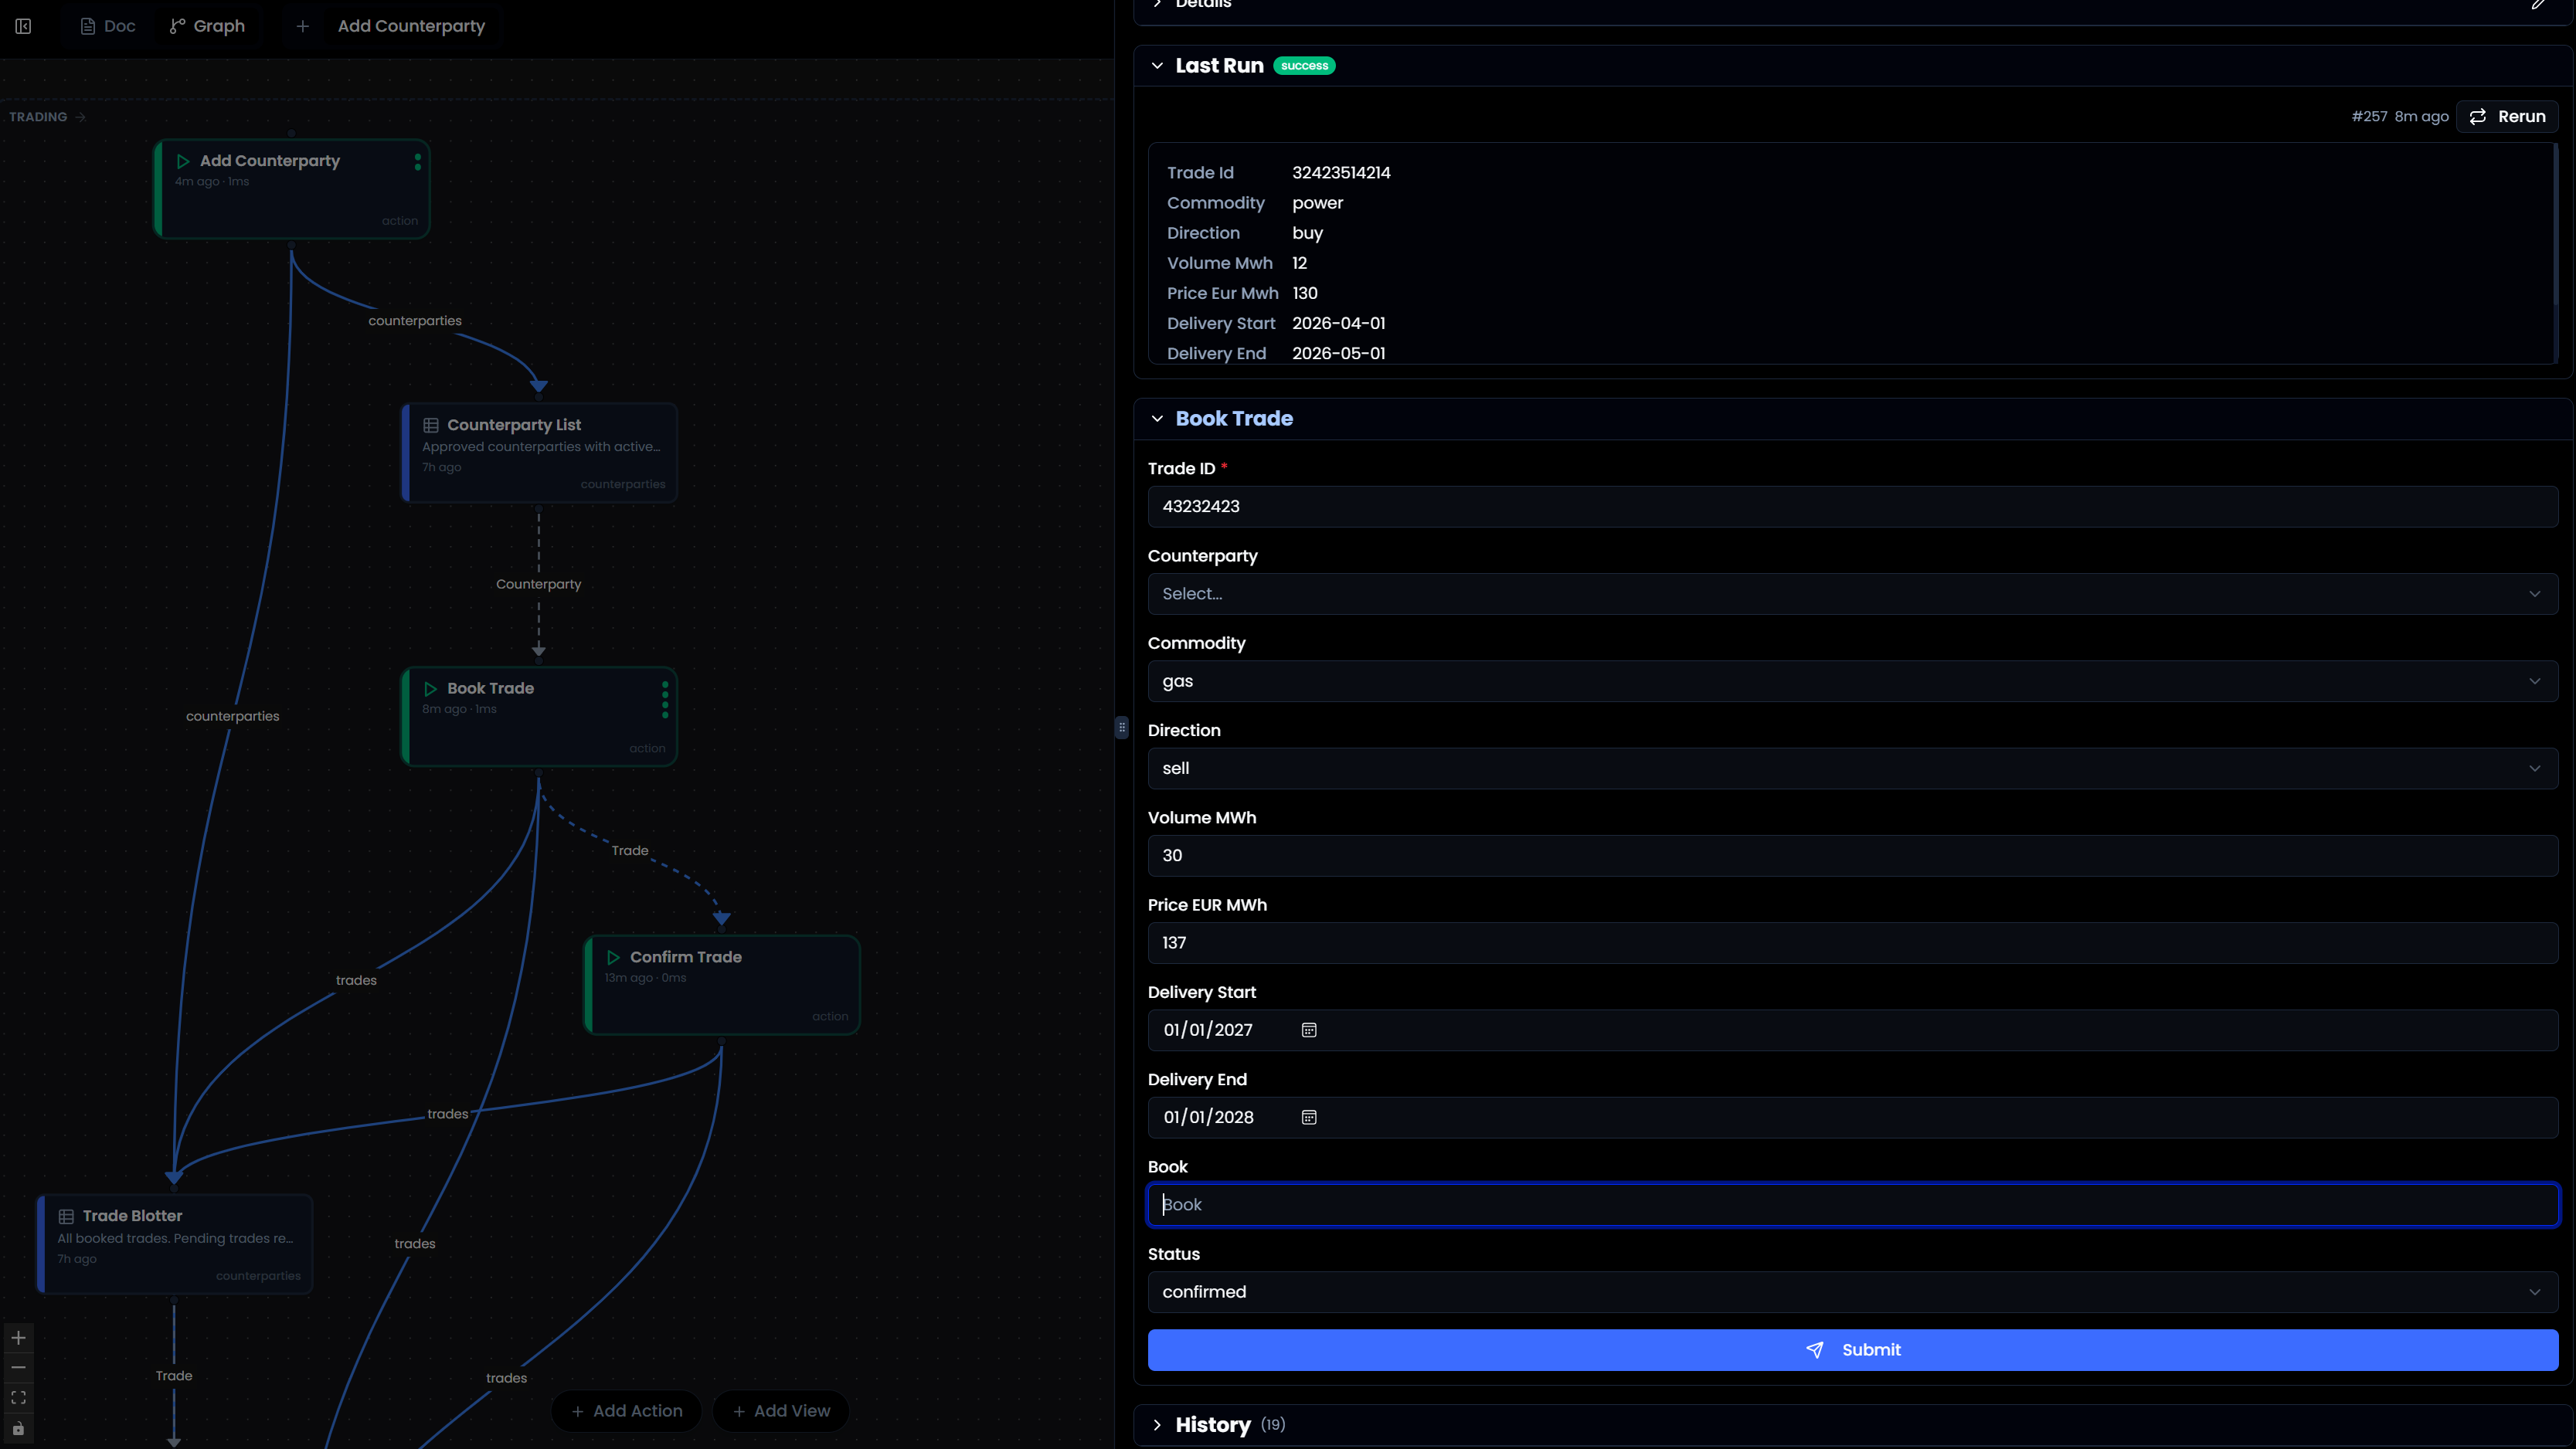Open the Delivery End calendar picker

point(1308,1117)
